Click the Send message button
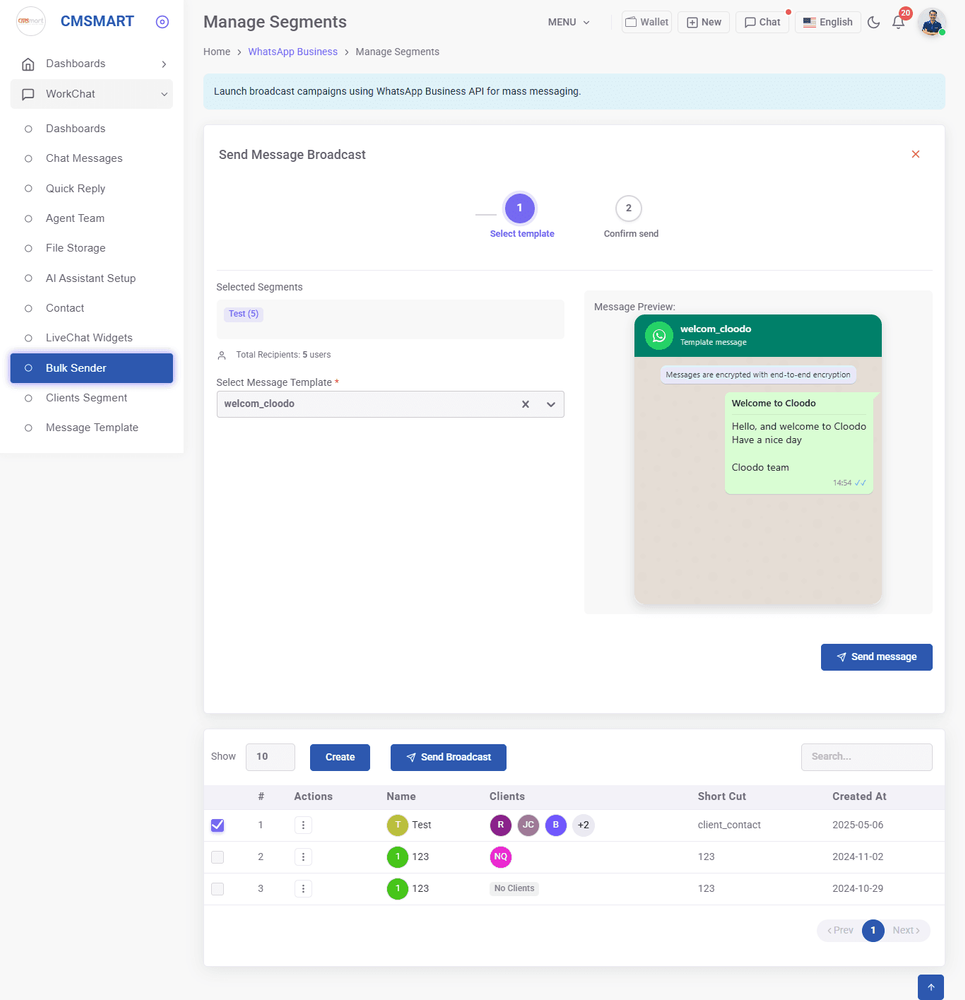The image size is (965, 1000). [x=876, y=657]
